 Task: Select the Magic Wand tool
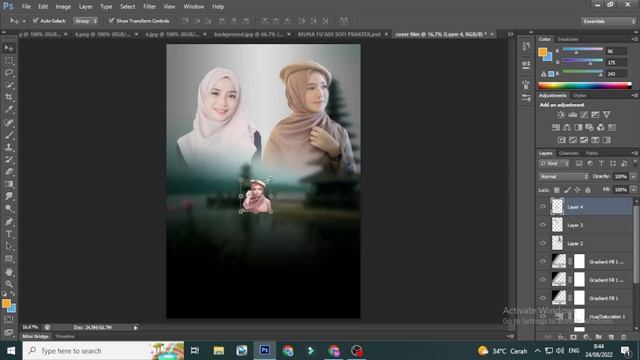click(x=9, y=85)
